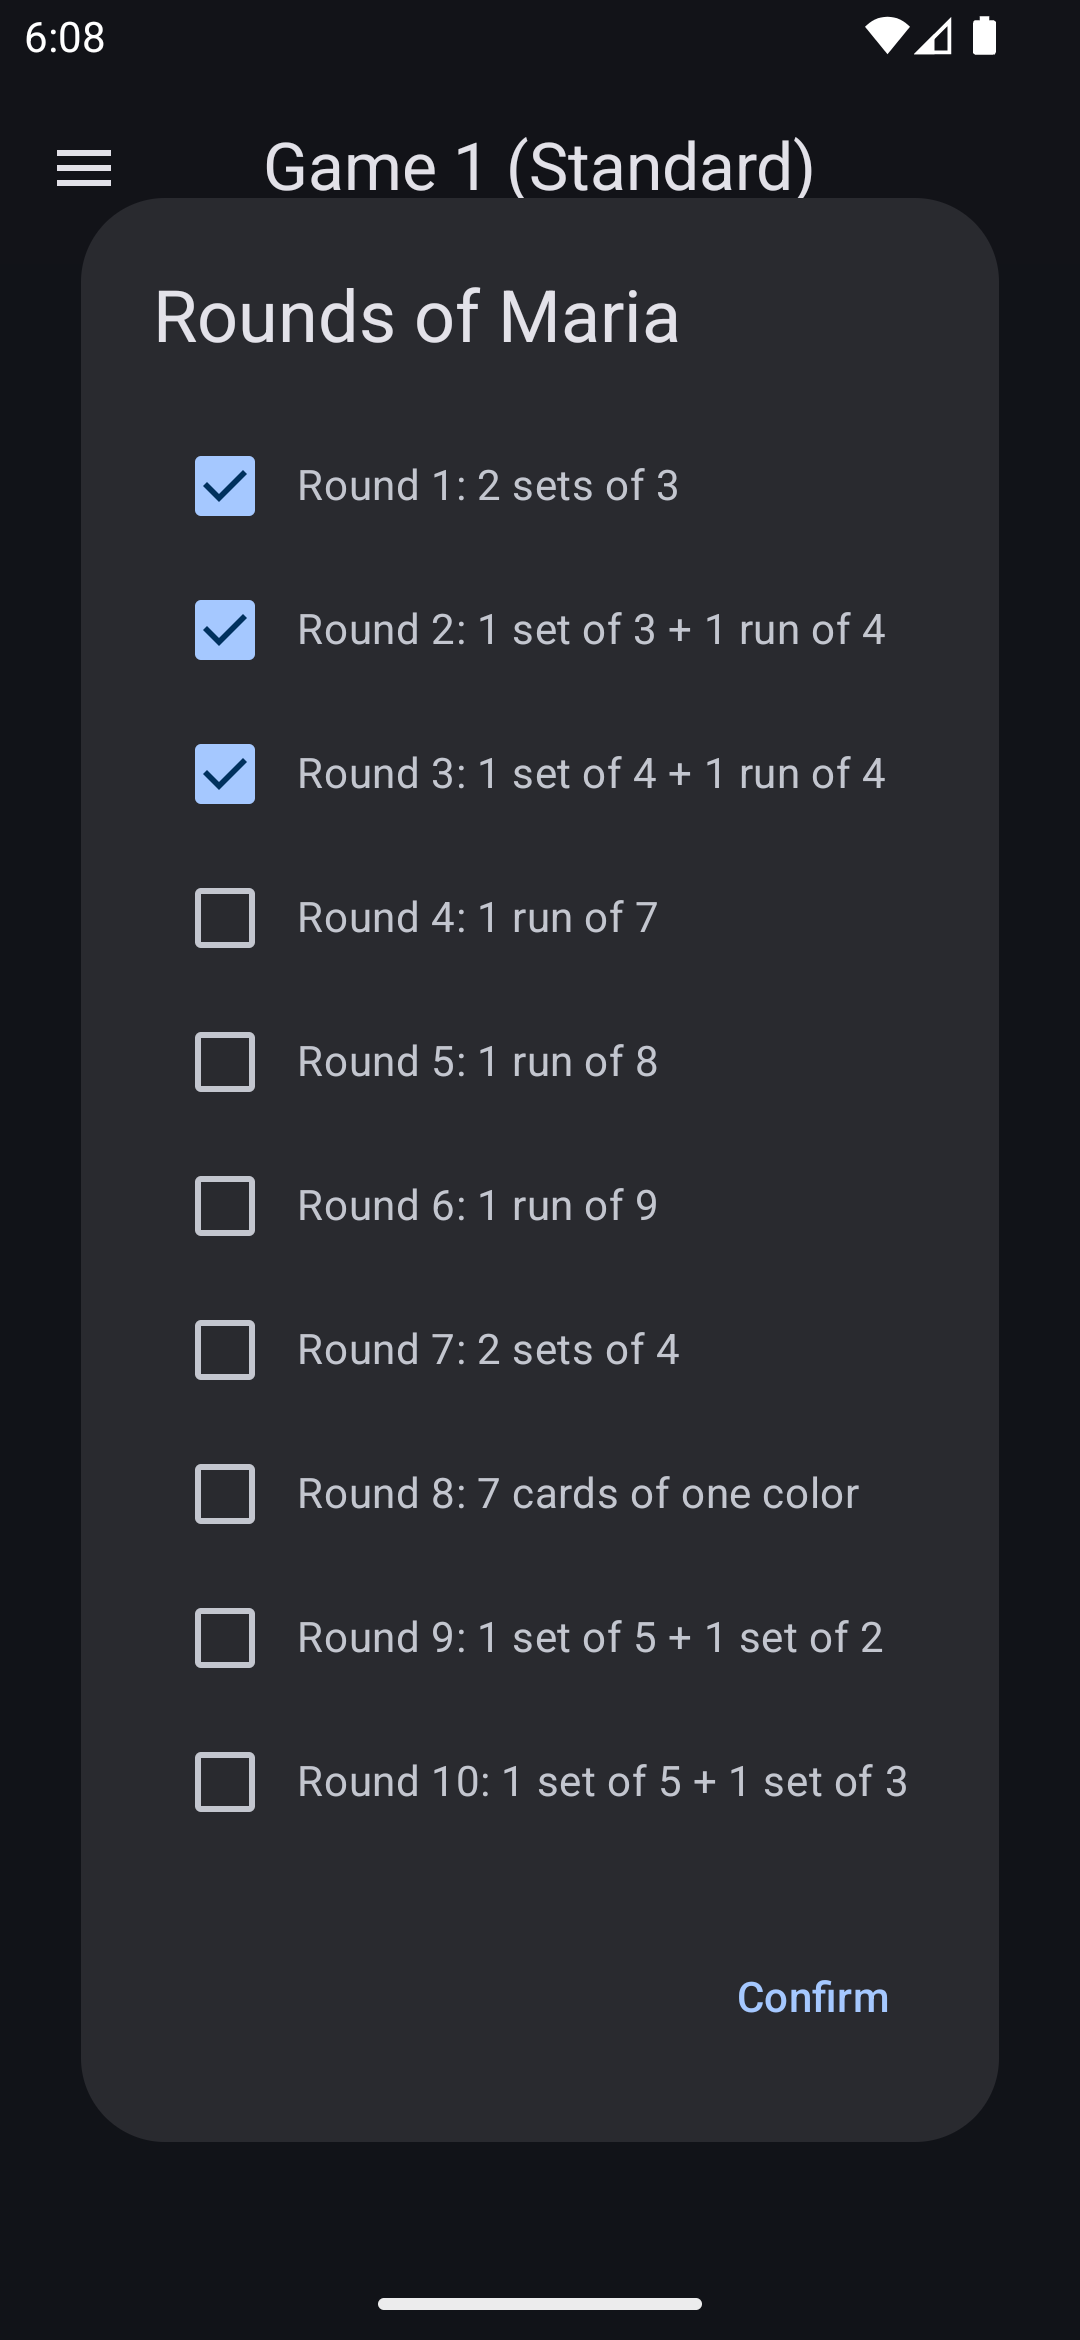1080x2340 pixels.
Task: Uncheck Round 1: 2 sets of 3
Action: 225,486
